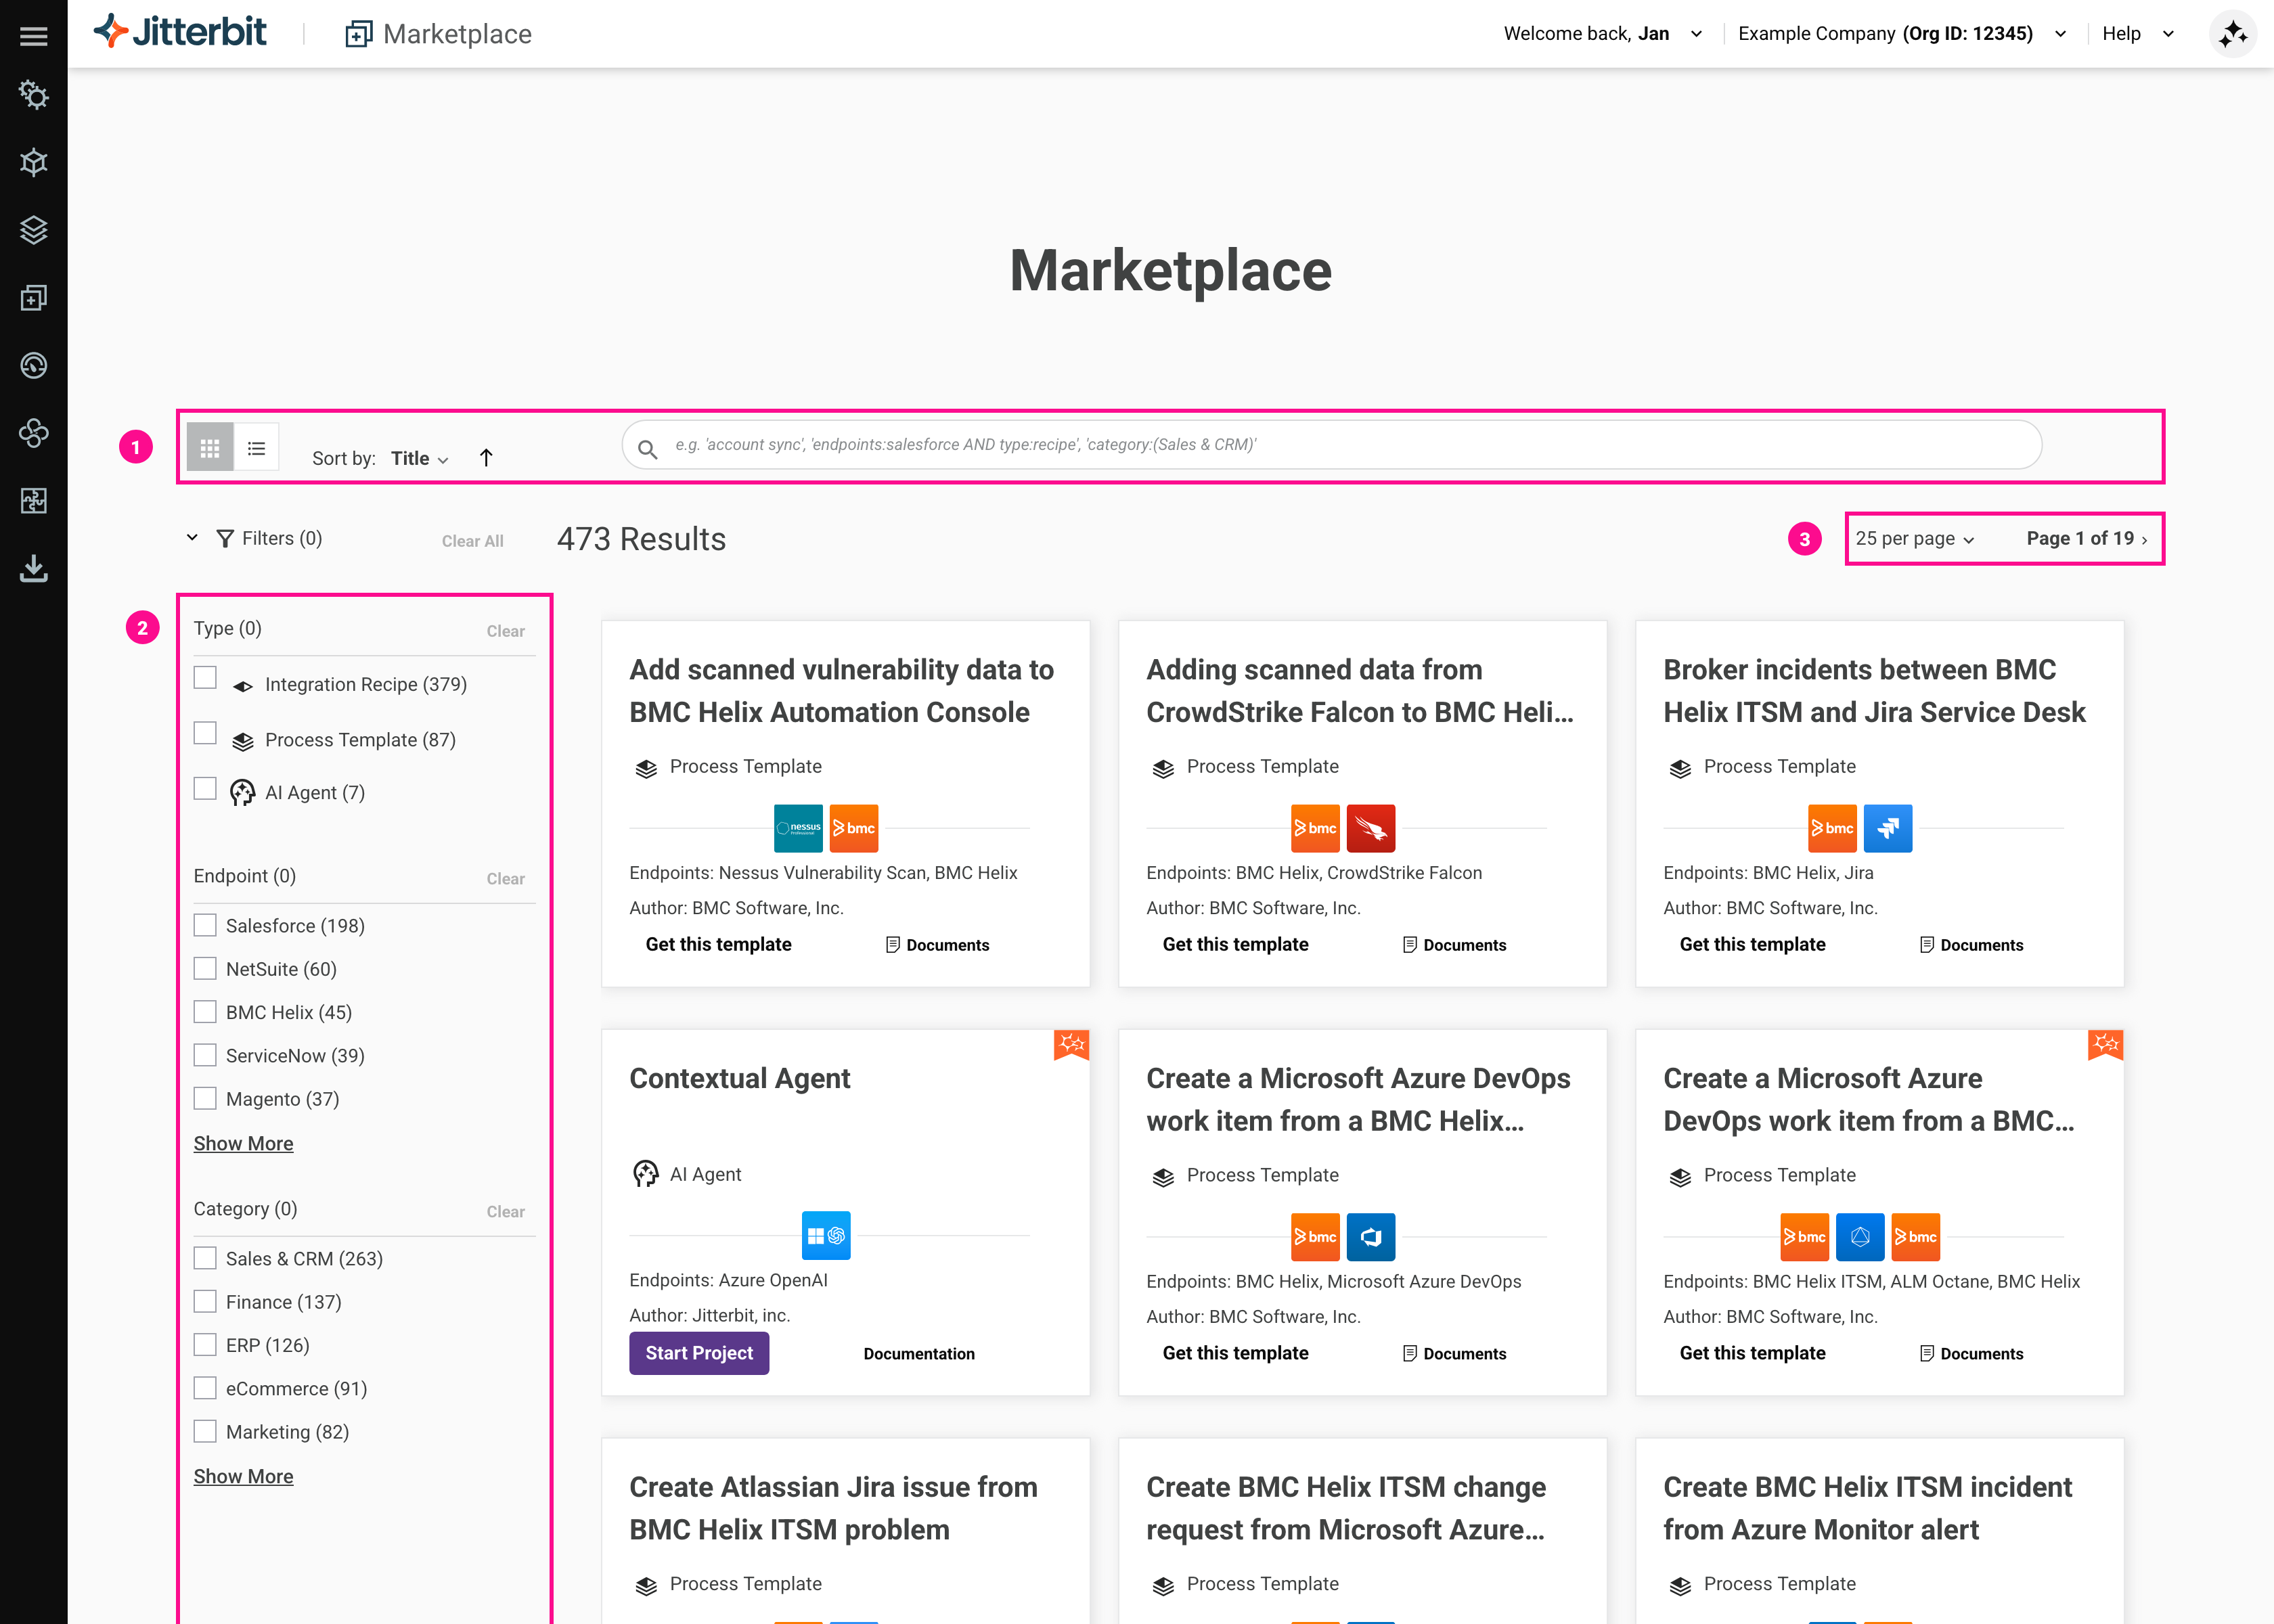Open the Sort by Title dropdown
The width and height of the screenshot is (2274, 1624).
pyautogui.click(x=417, y=458)
